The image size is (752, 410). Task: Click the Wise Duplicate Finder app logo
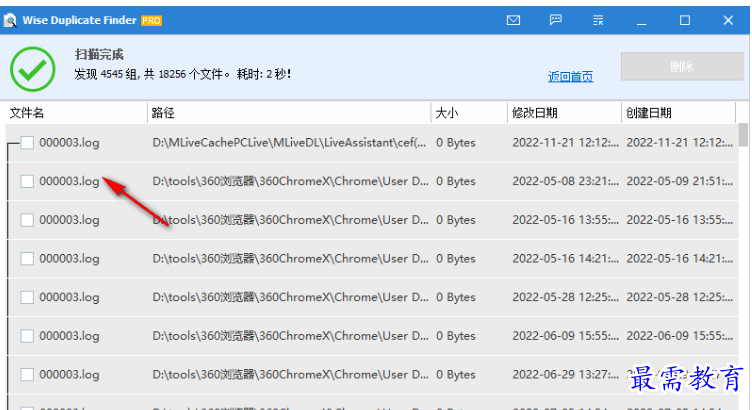click(x=10, y=20)
